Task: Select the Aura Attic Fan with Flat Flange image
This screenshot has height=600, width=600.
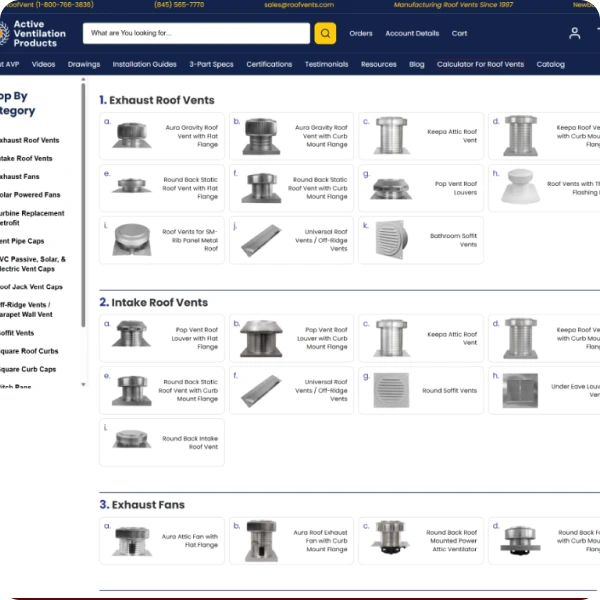Action: 132,541
